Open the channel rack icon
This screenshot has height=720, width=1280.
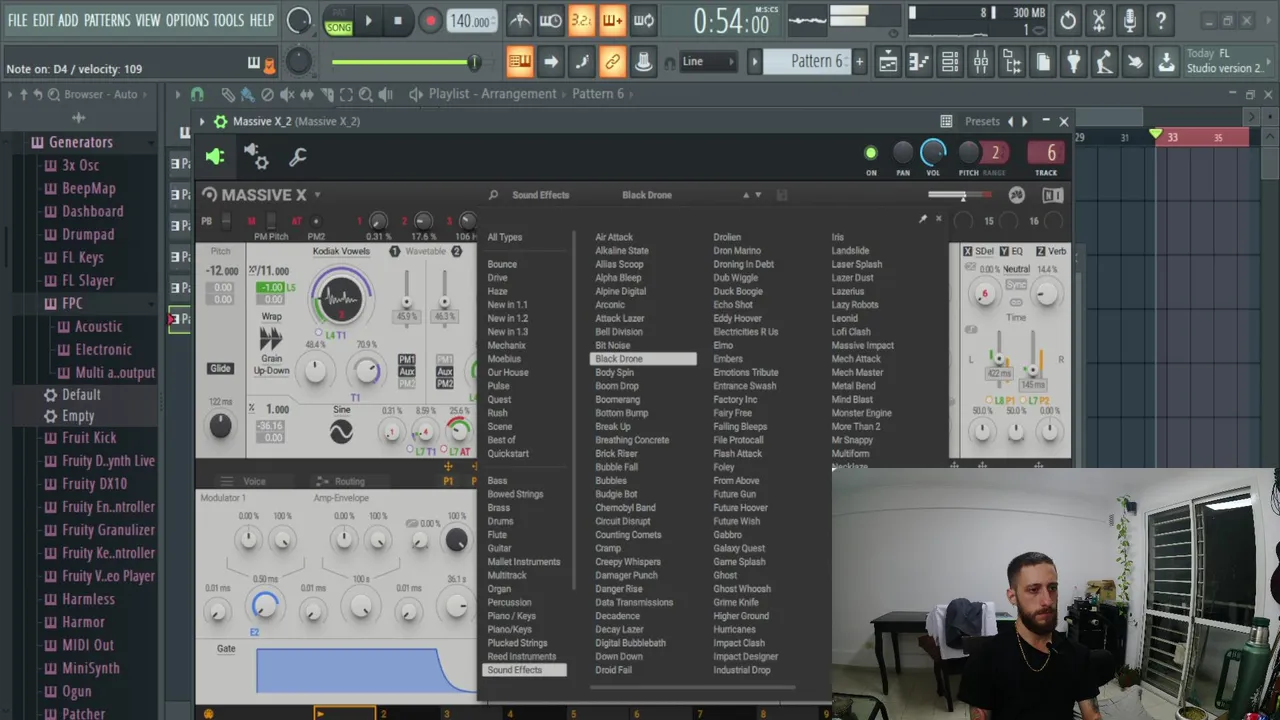[x=950, y=62]
